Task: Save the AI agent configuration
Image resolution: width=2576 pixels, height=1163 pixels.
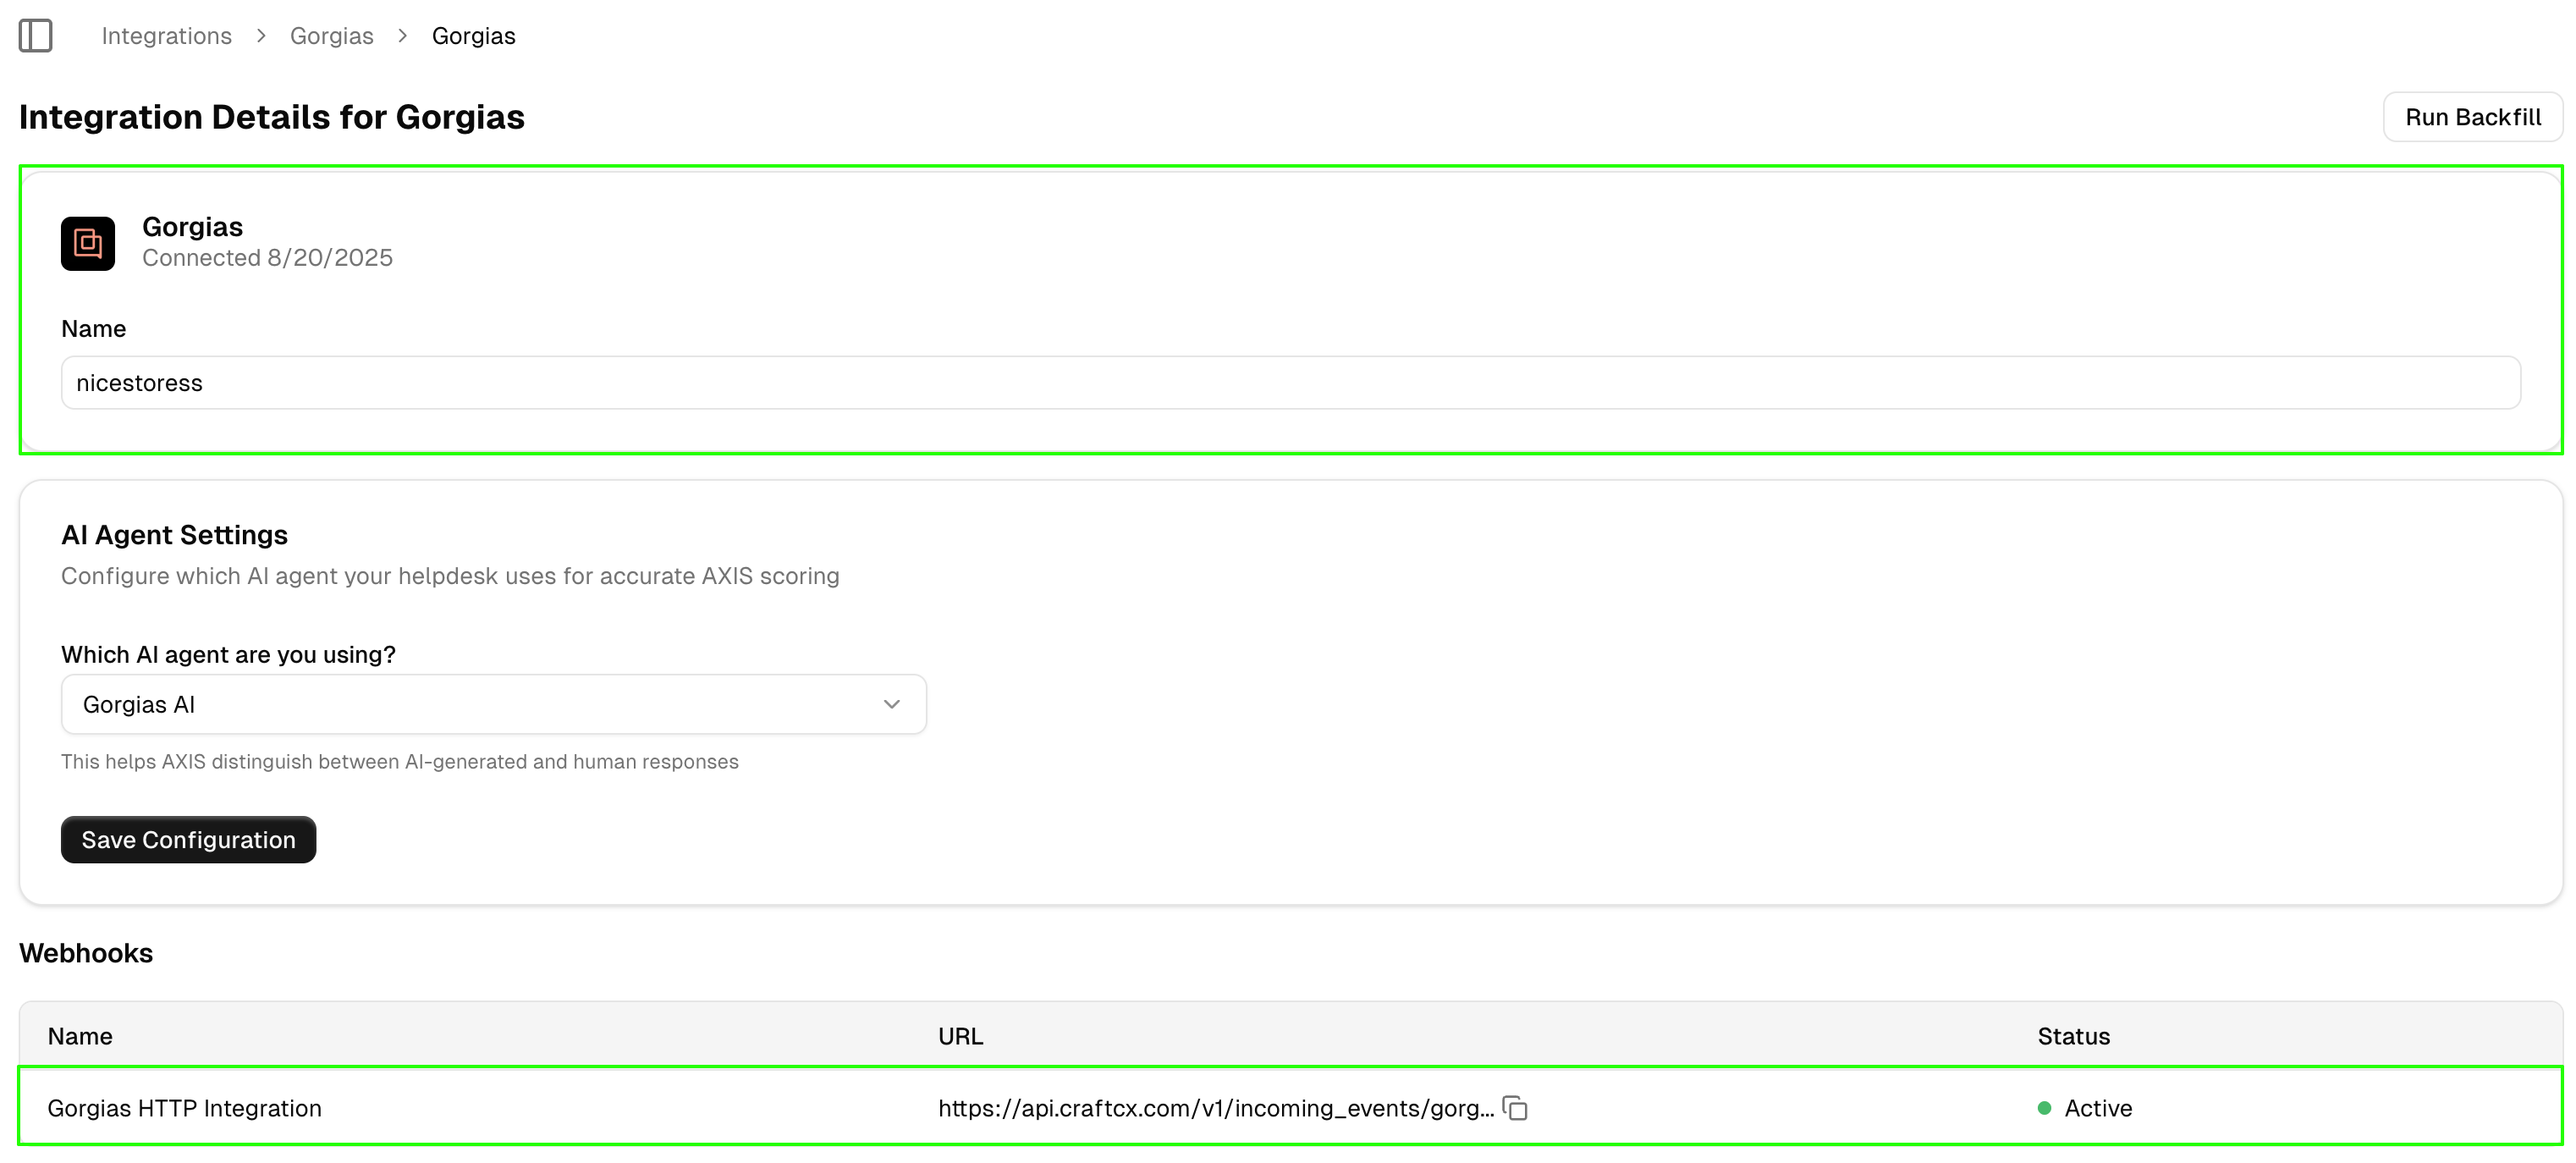Action: 188,839
